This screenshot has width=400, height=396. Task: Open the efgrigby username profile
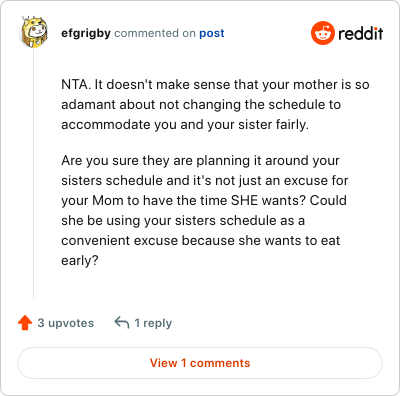click(86, 33)
